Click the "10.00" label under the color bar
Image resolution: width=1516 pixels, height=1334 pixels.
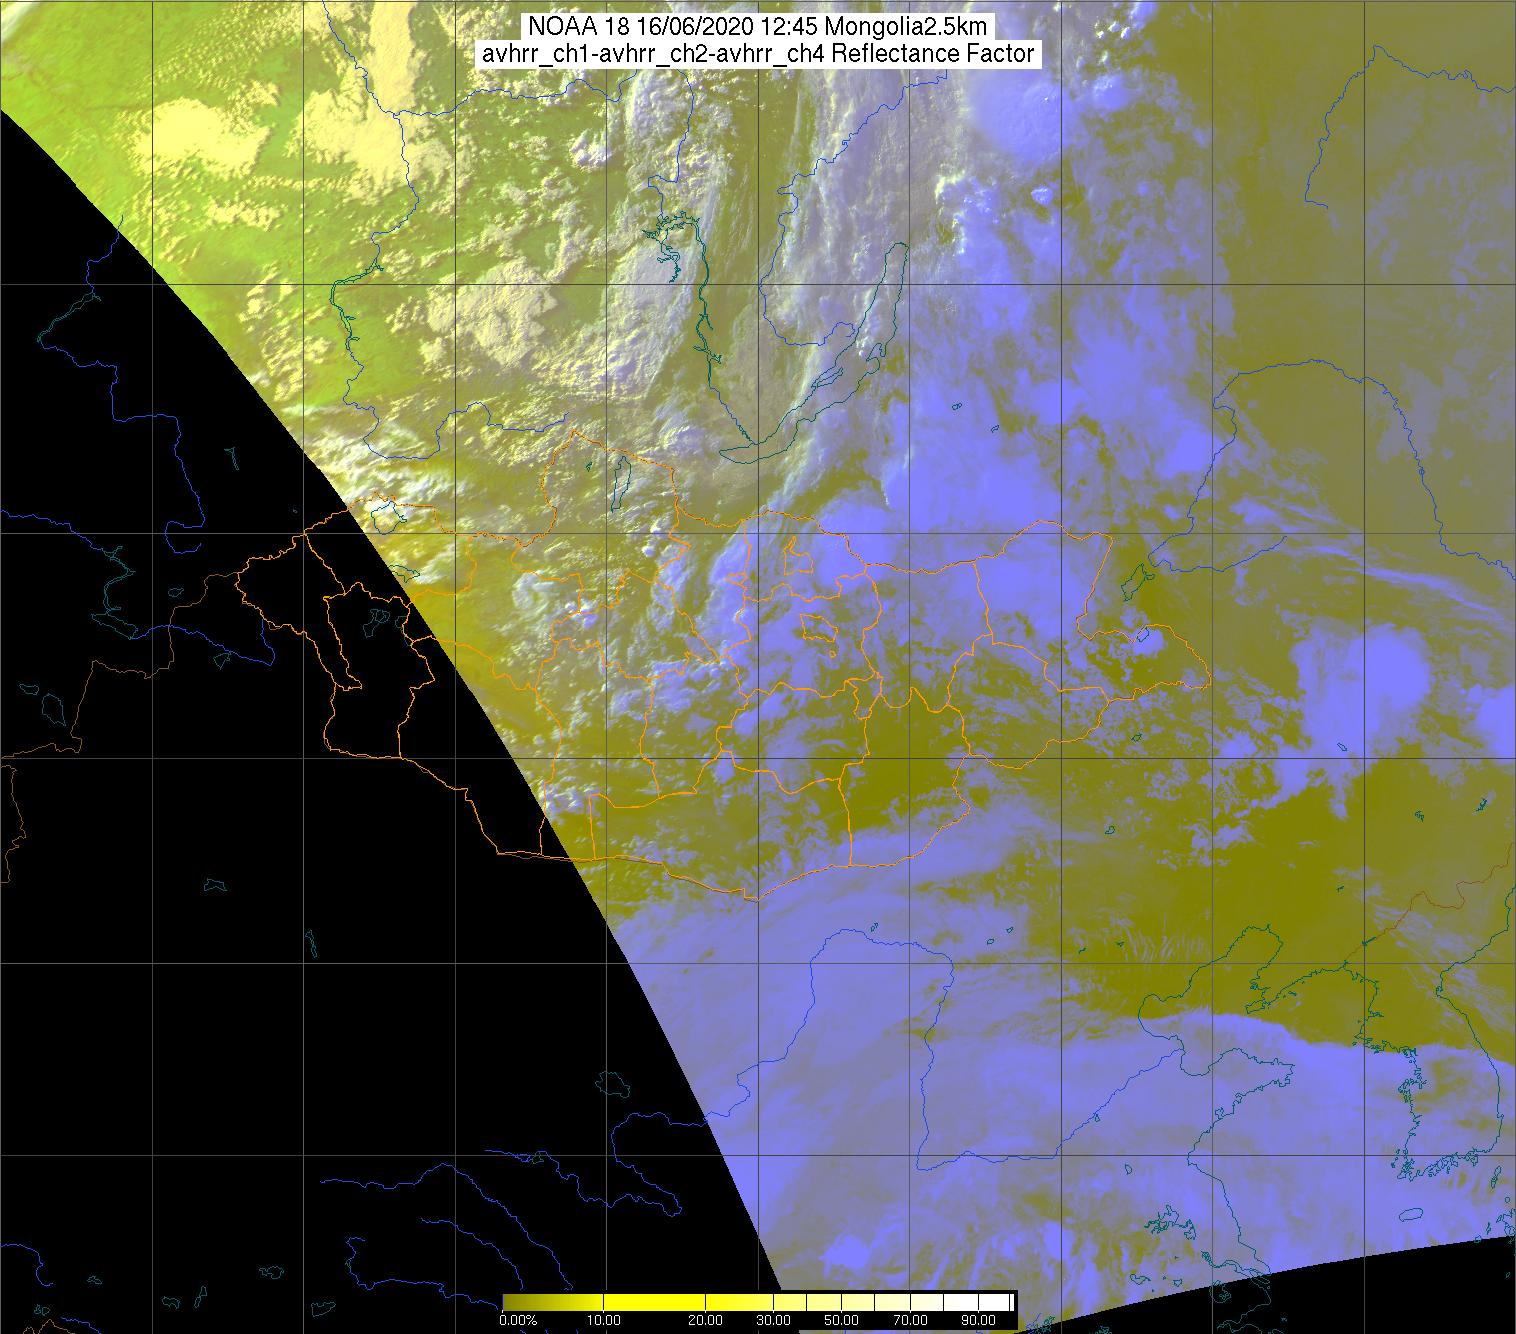(603, 1322)
